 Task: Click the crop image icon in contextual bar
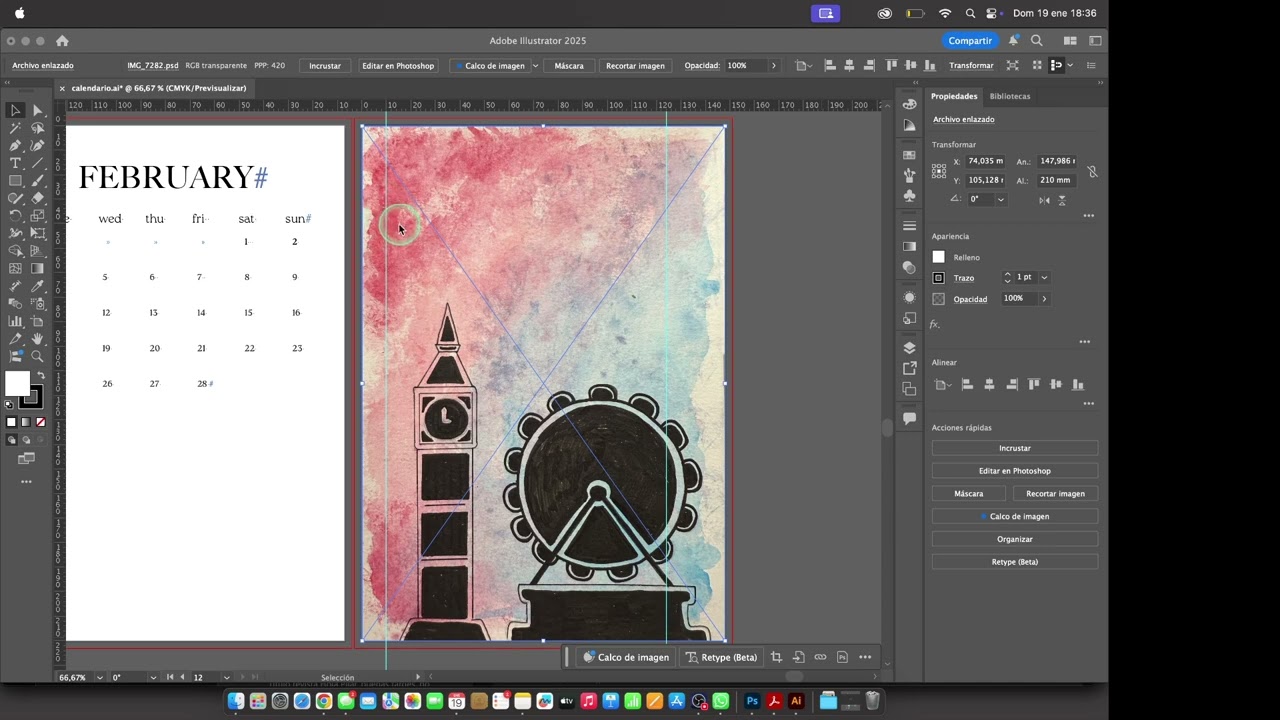776,657
